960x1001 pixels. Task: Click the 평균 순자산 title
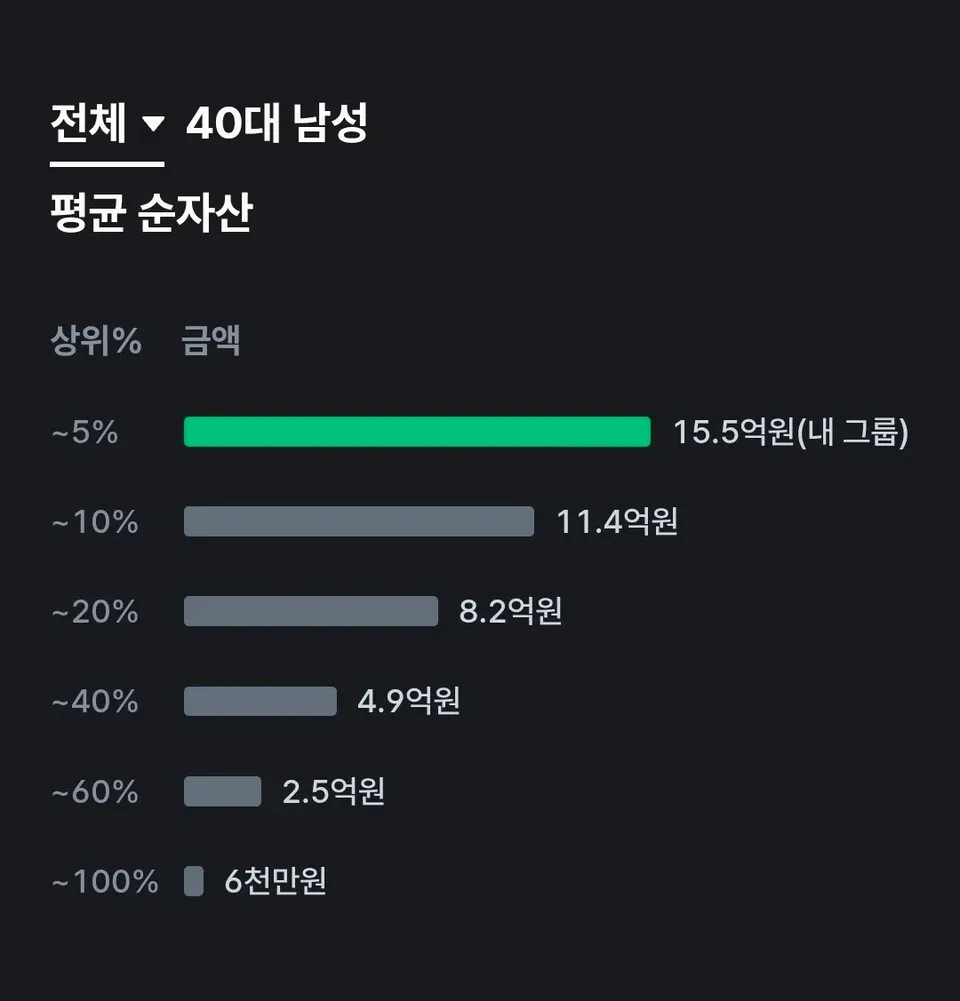tap(151, 212)
